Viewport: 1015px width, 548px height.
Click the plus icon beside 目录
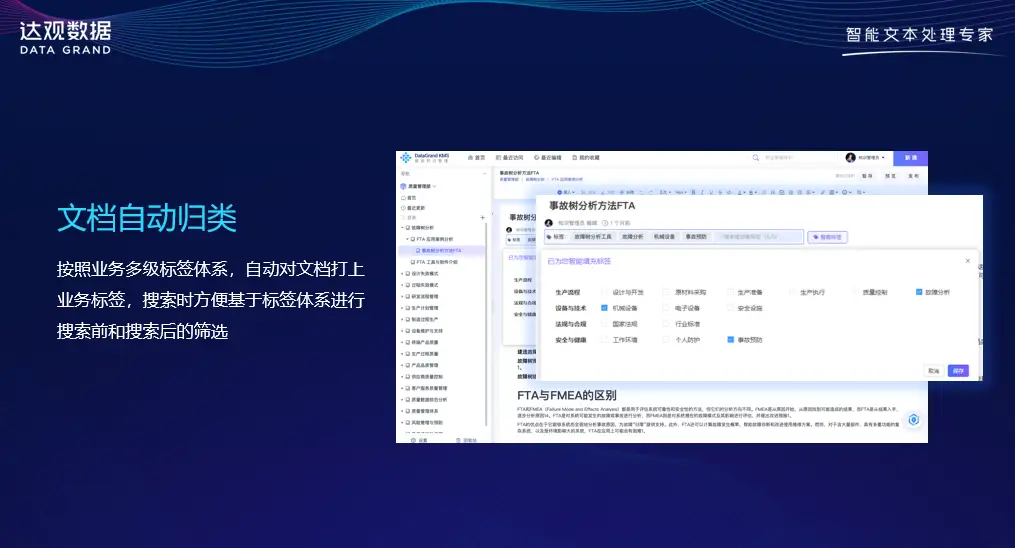tap(482, 217)
